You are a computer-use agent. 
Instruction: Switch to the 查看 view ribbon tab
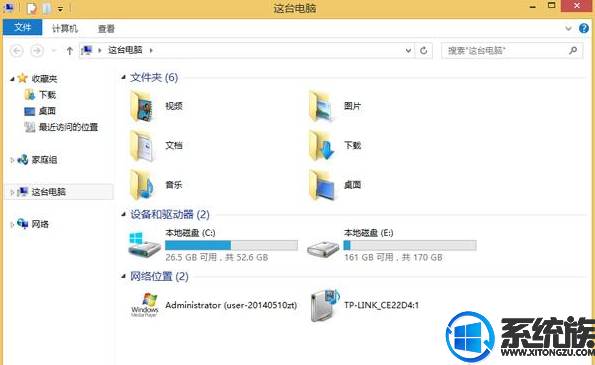coord(106,28)
